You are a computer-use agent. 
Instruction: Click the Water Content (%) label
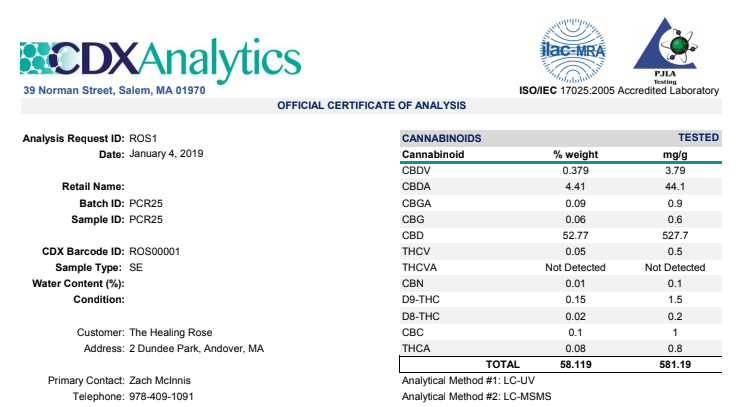78,284
